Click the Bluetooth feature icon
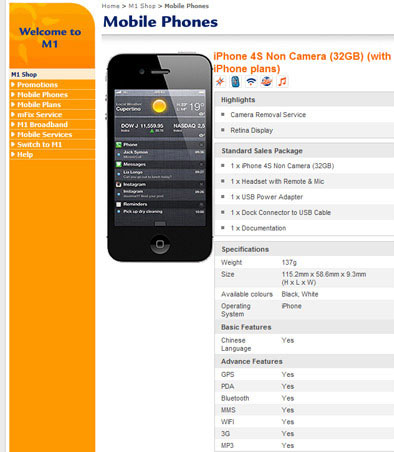This screenshot has height=452, width=394. point(235,81)
